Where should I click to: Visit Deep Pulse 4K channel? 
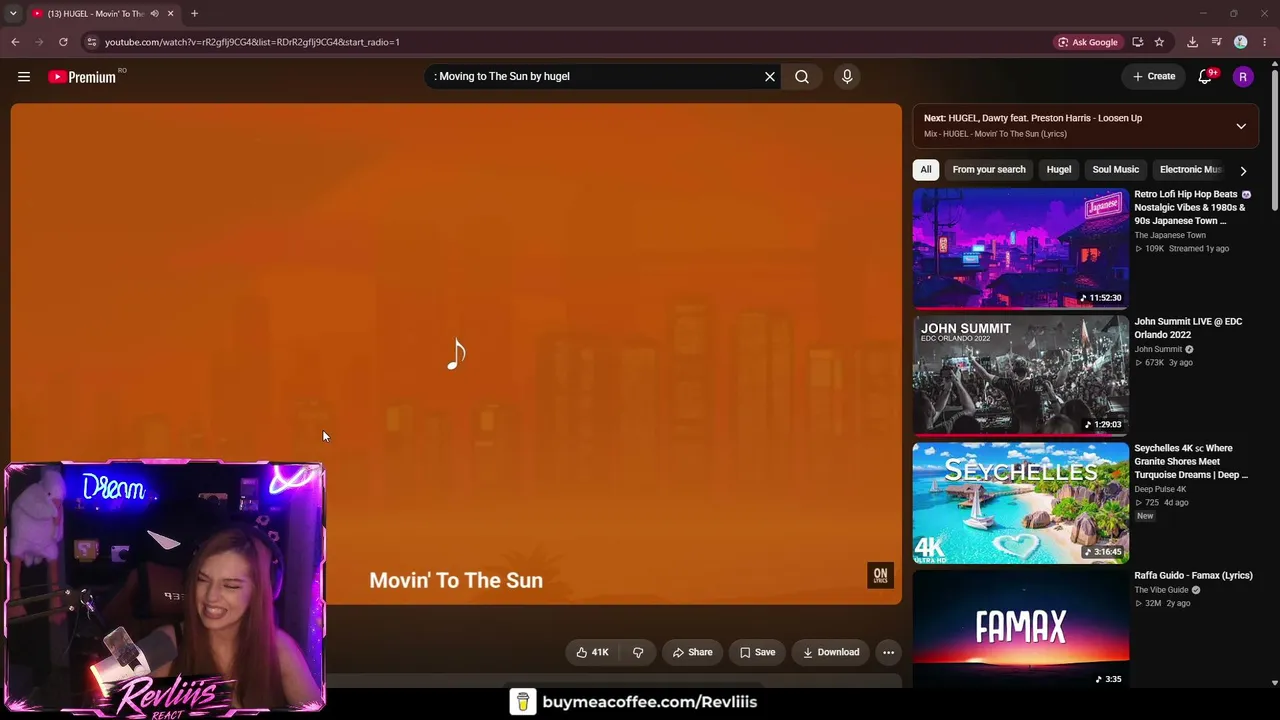coord(1160,490)
